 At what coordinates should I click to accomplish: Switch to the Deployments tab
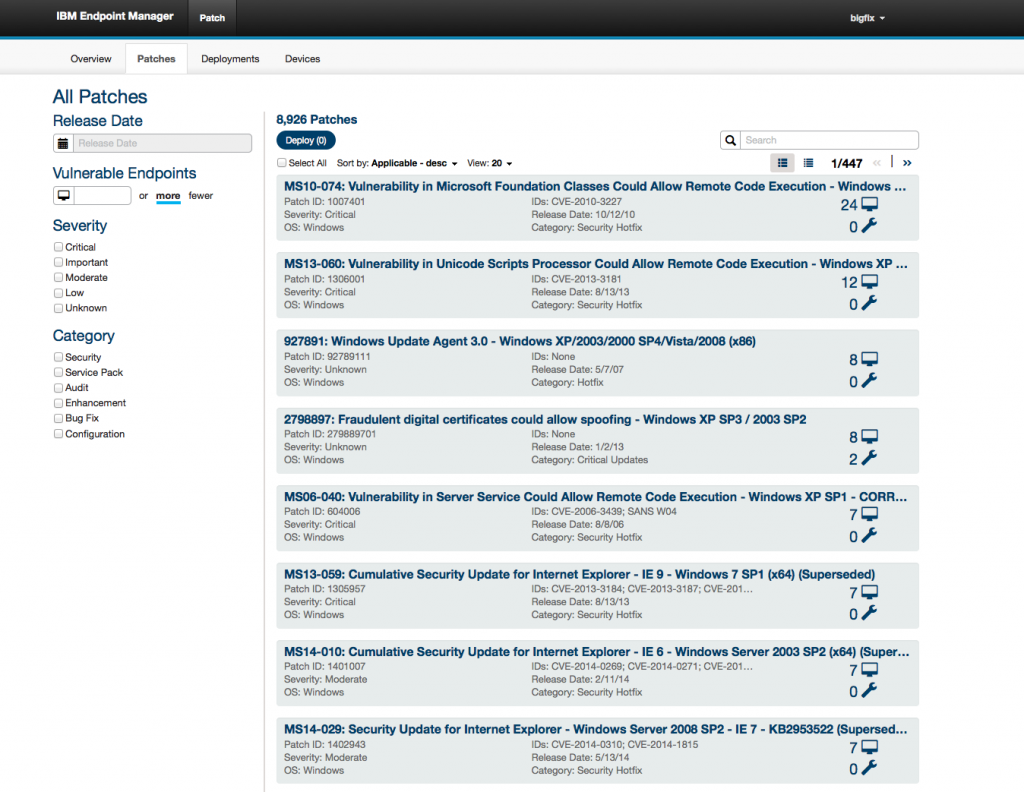click(x=230, y=59)
